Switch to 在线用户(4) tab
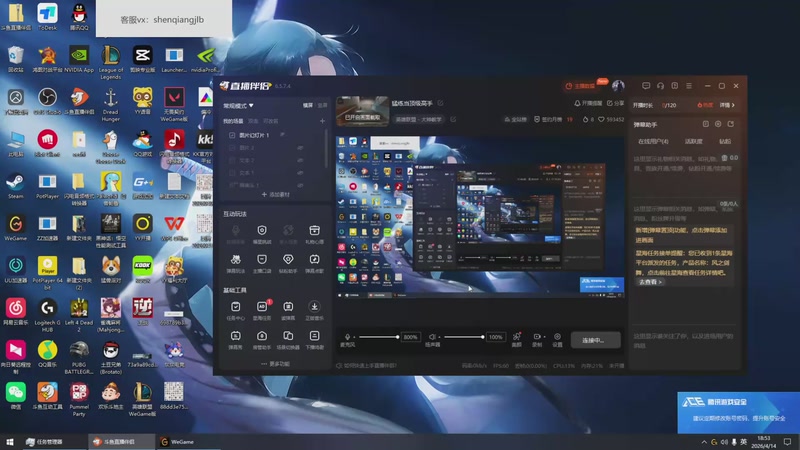This screenshot has height=450, width=800. (x=653, y=141)
